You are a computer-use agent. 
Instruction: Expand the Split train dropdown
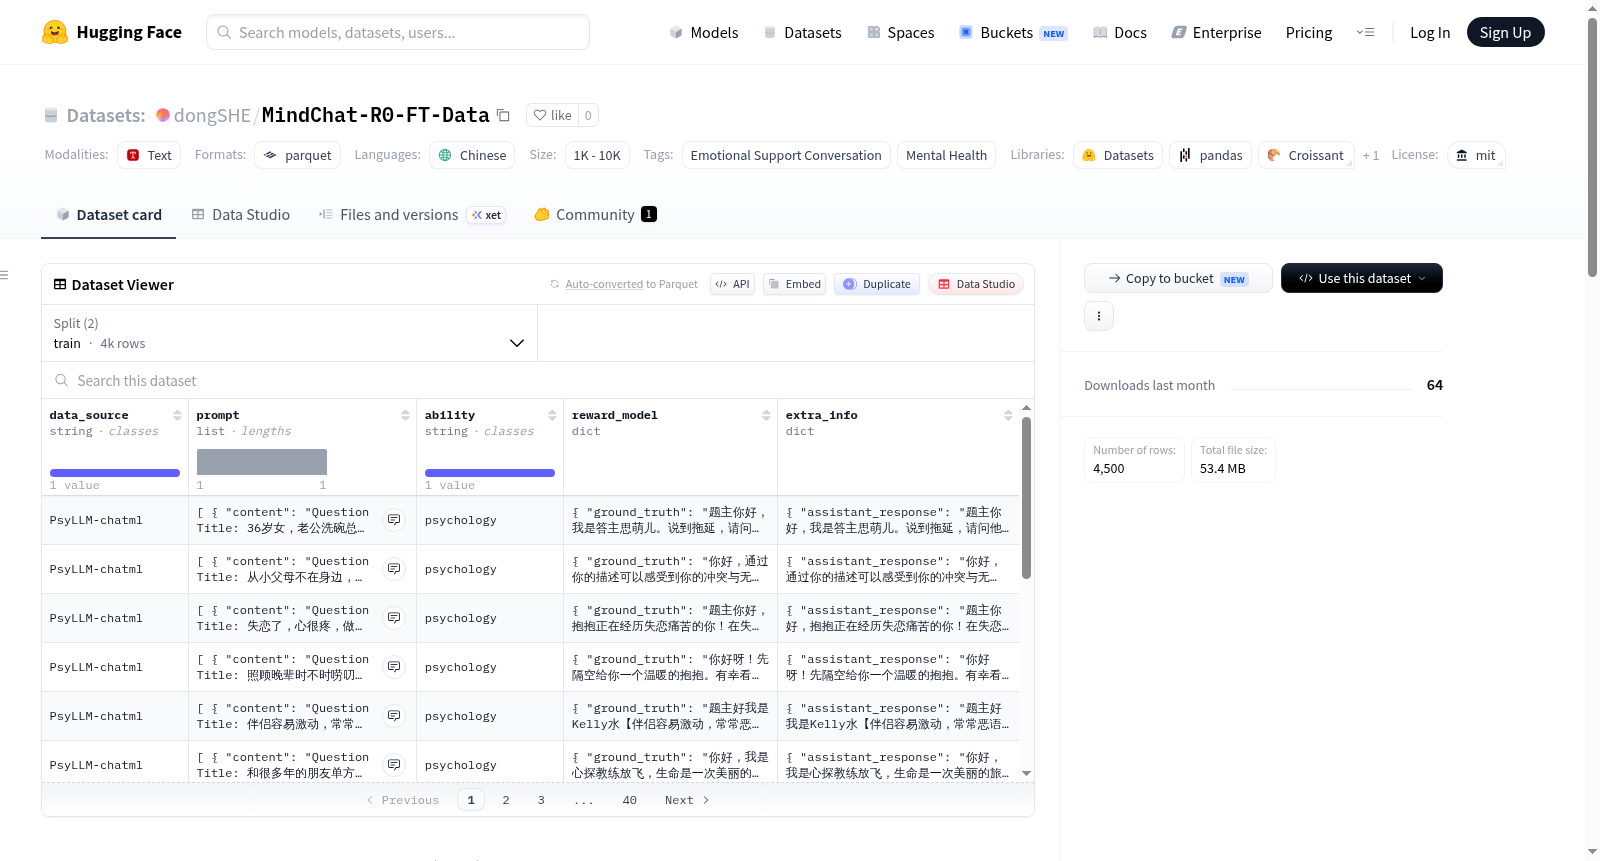tap(289, 333)
